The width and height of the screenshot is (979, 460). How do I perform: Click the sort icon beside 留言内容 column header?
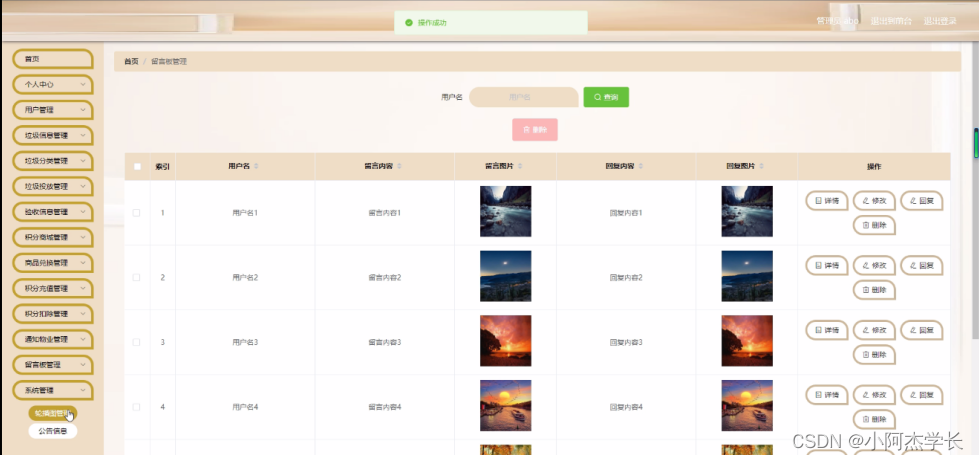[400, 167]
